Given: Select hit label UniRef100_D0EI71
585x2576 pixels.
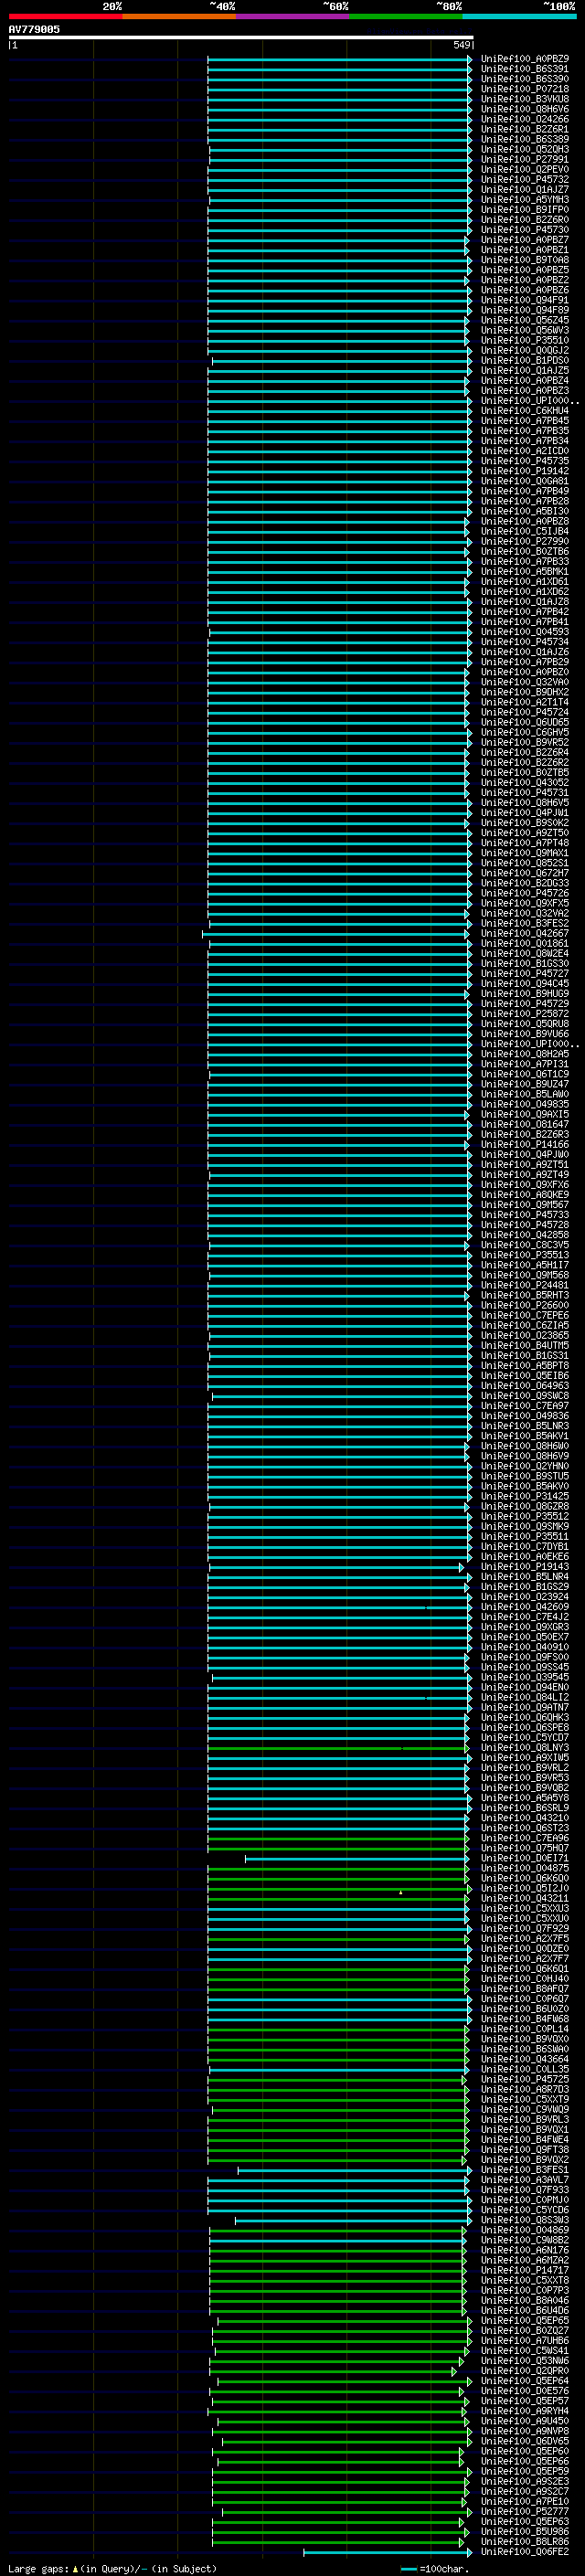Looking at the screenshot, I should coord(524,1858).
